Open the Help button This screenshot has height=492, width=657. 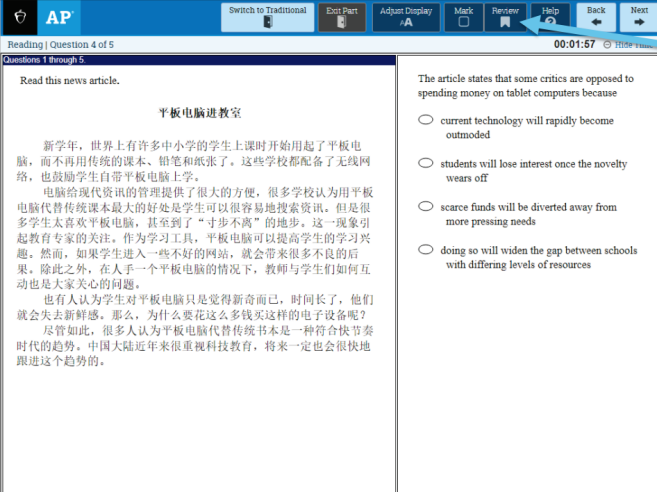550,17
